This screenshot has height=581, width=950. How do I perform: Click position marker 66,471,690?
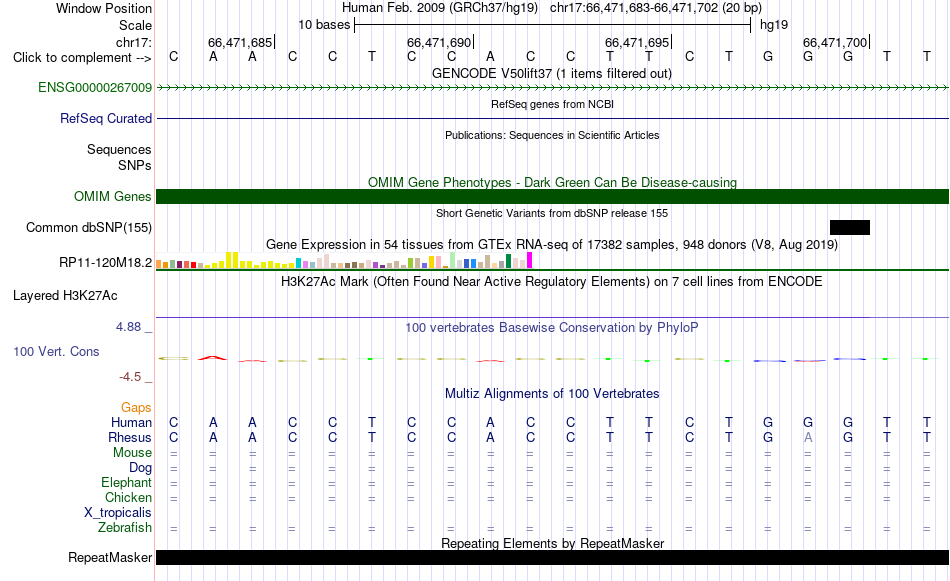(439, 42)
